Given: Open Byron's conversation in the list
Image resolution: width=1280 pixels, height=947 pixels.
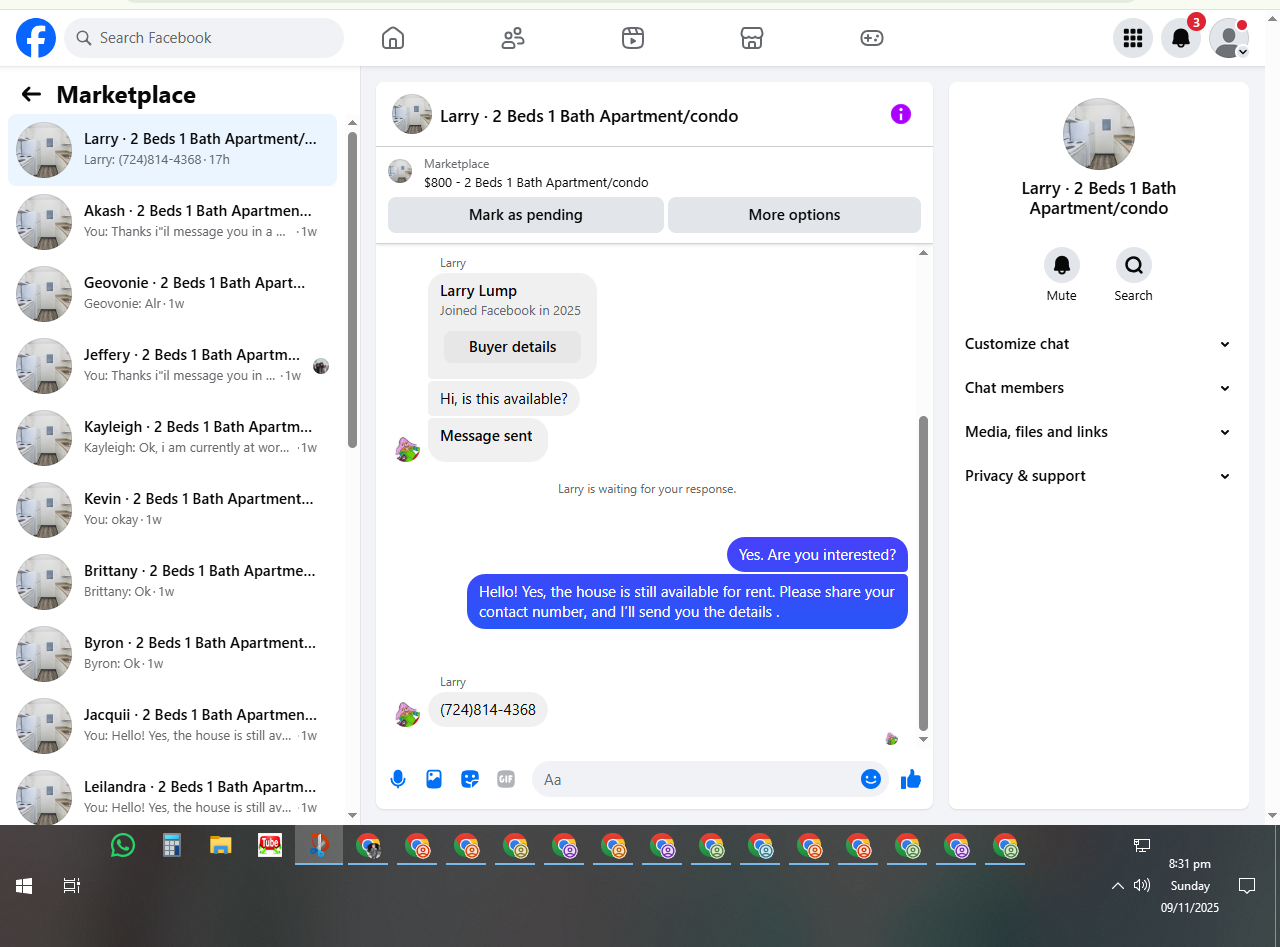Looking at the screenshot, I should (172, 654).
